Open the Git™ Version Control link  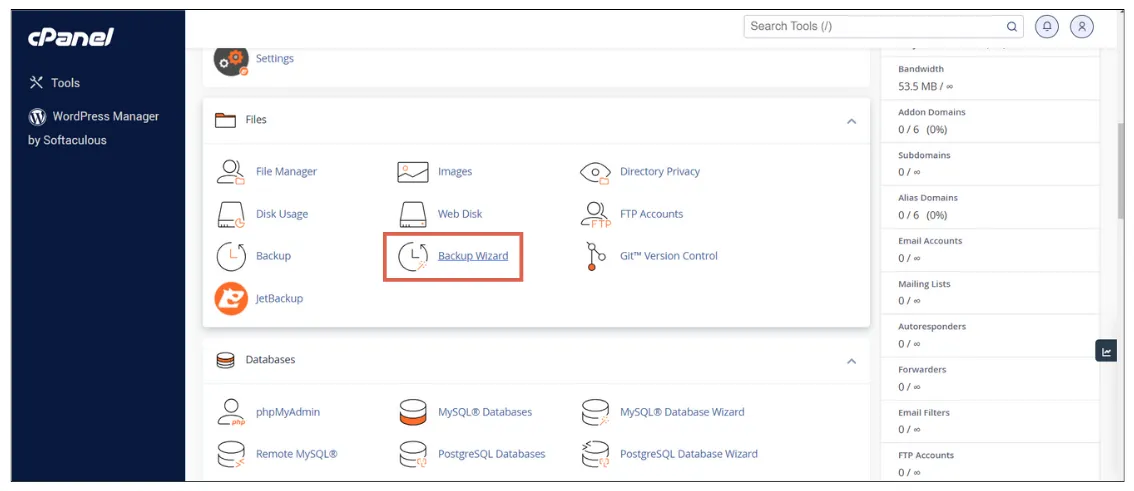[x=669, y=256]
